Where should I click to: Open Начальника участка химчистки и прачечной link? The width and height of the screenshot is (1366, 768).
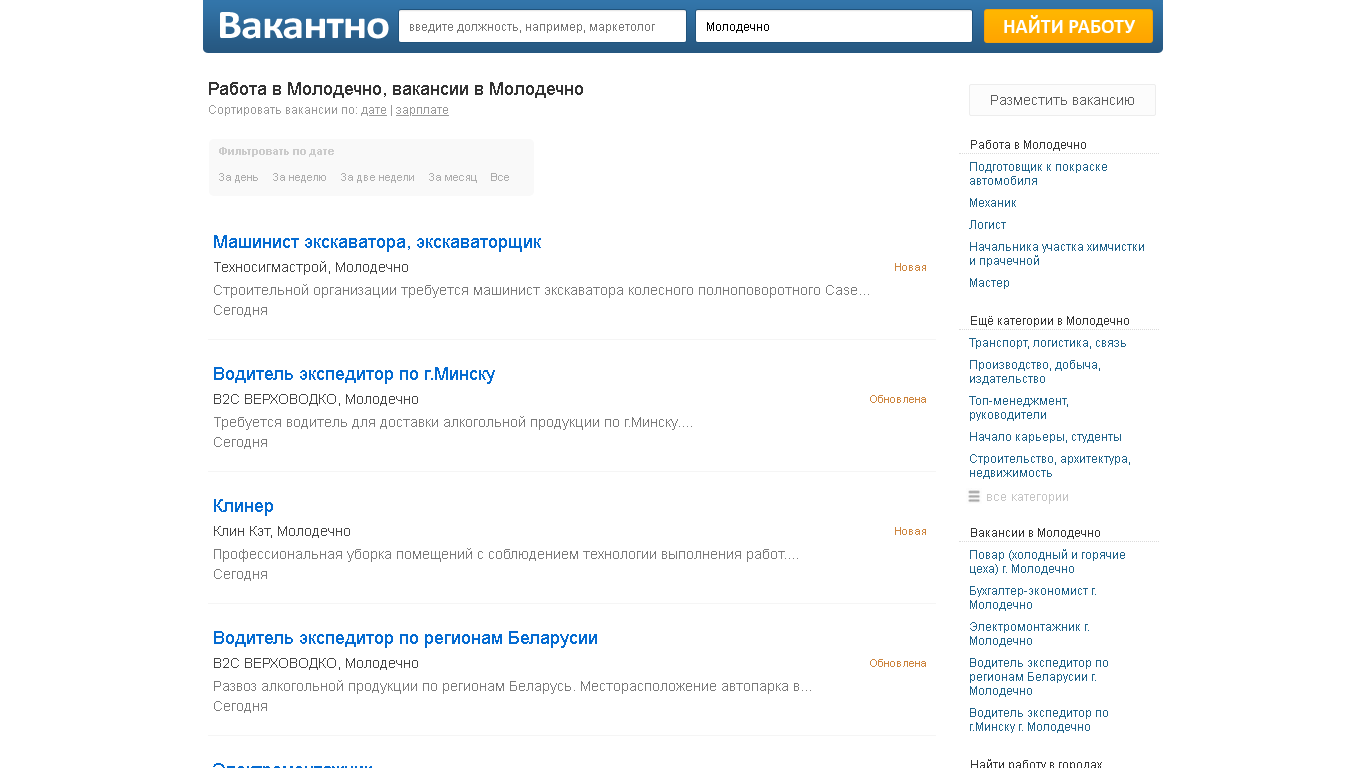coord(1056,254)
